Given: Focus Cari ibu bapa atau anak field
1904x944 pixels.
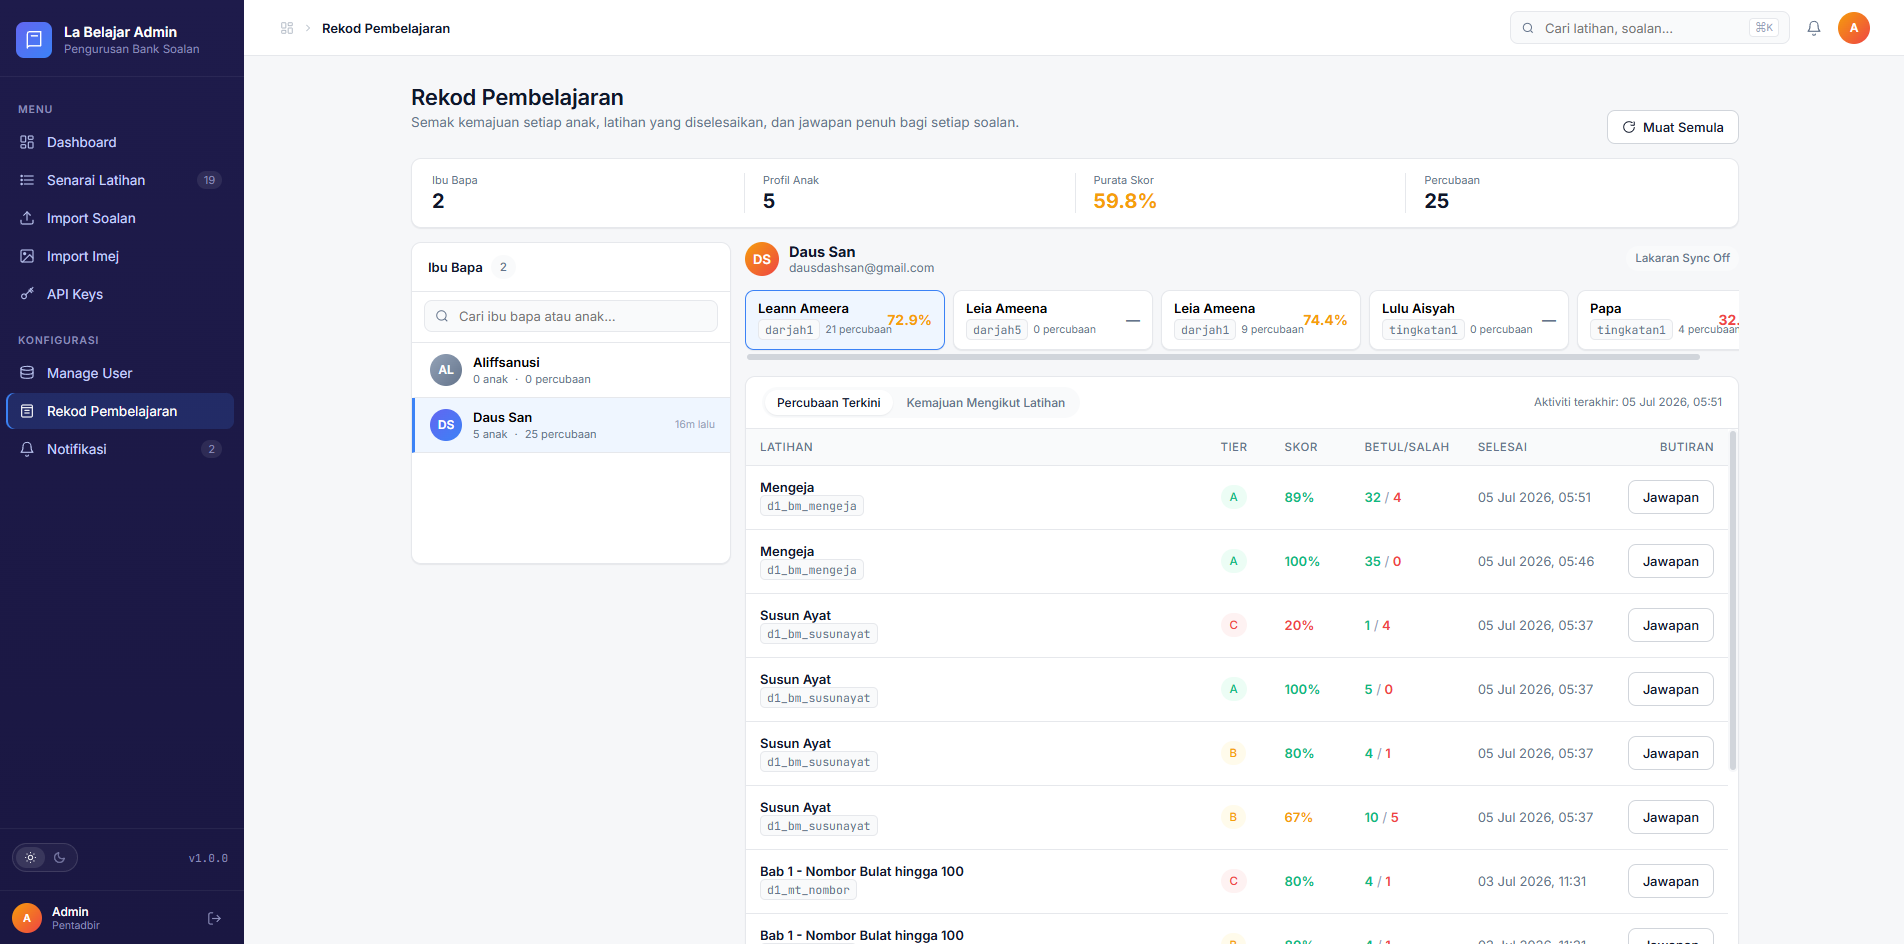Looking at the screenshot, I should [571, 316].
